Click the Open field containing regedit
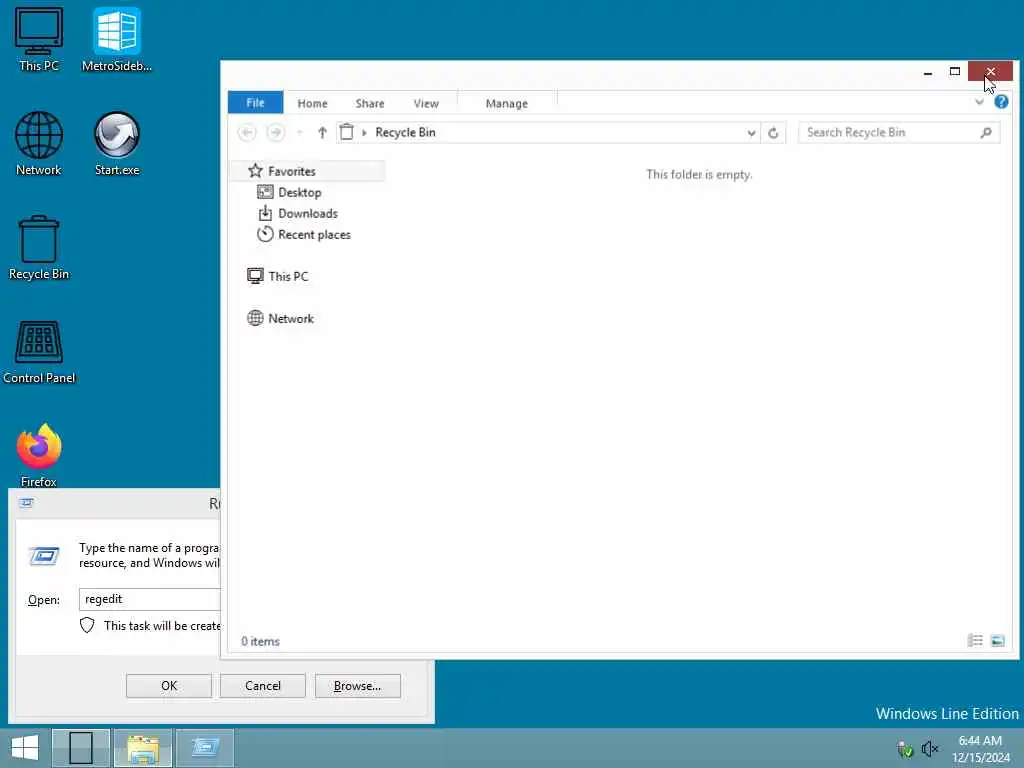The height and width of the screenshot is (768, 1024). [150, 599]
